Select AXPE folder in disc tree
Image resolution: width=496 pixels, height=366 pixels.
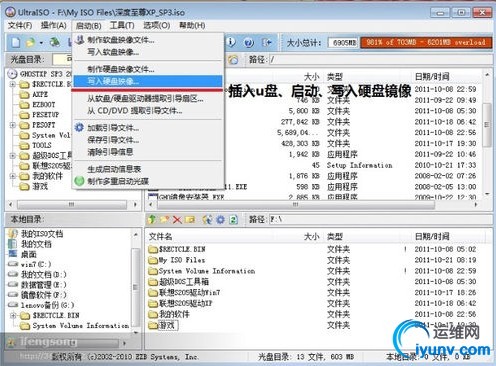pos(40,94)
